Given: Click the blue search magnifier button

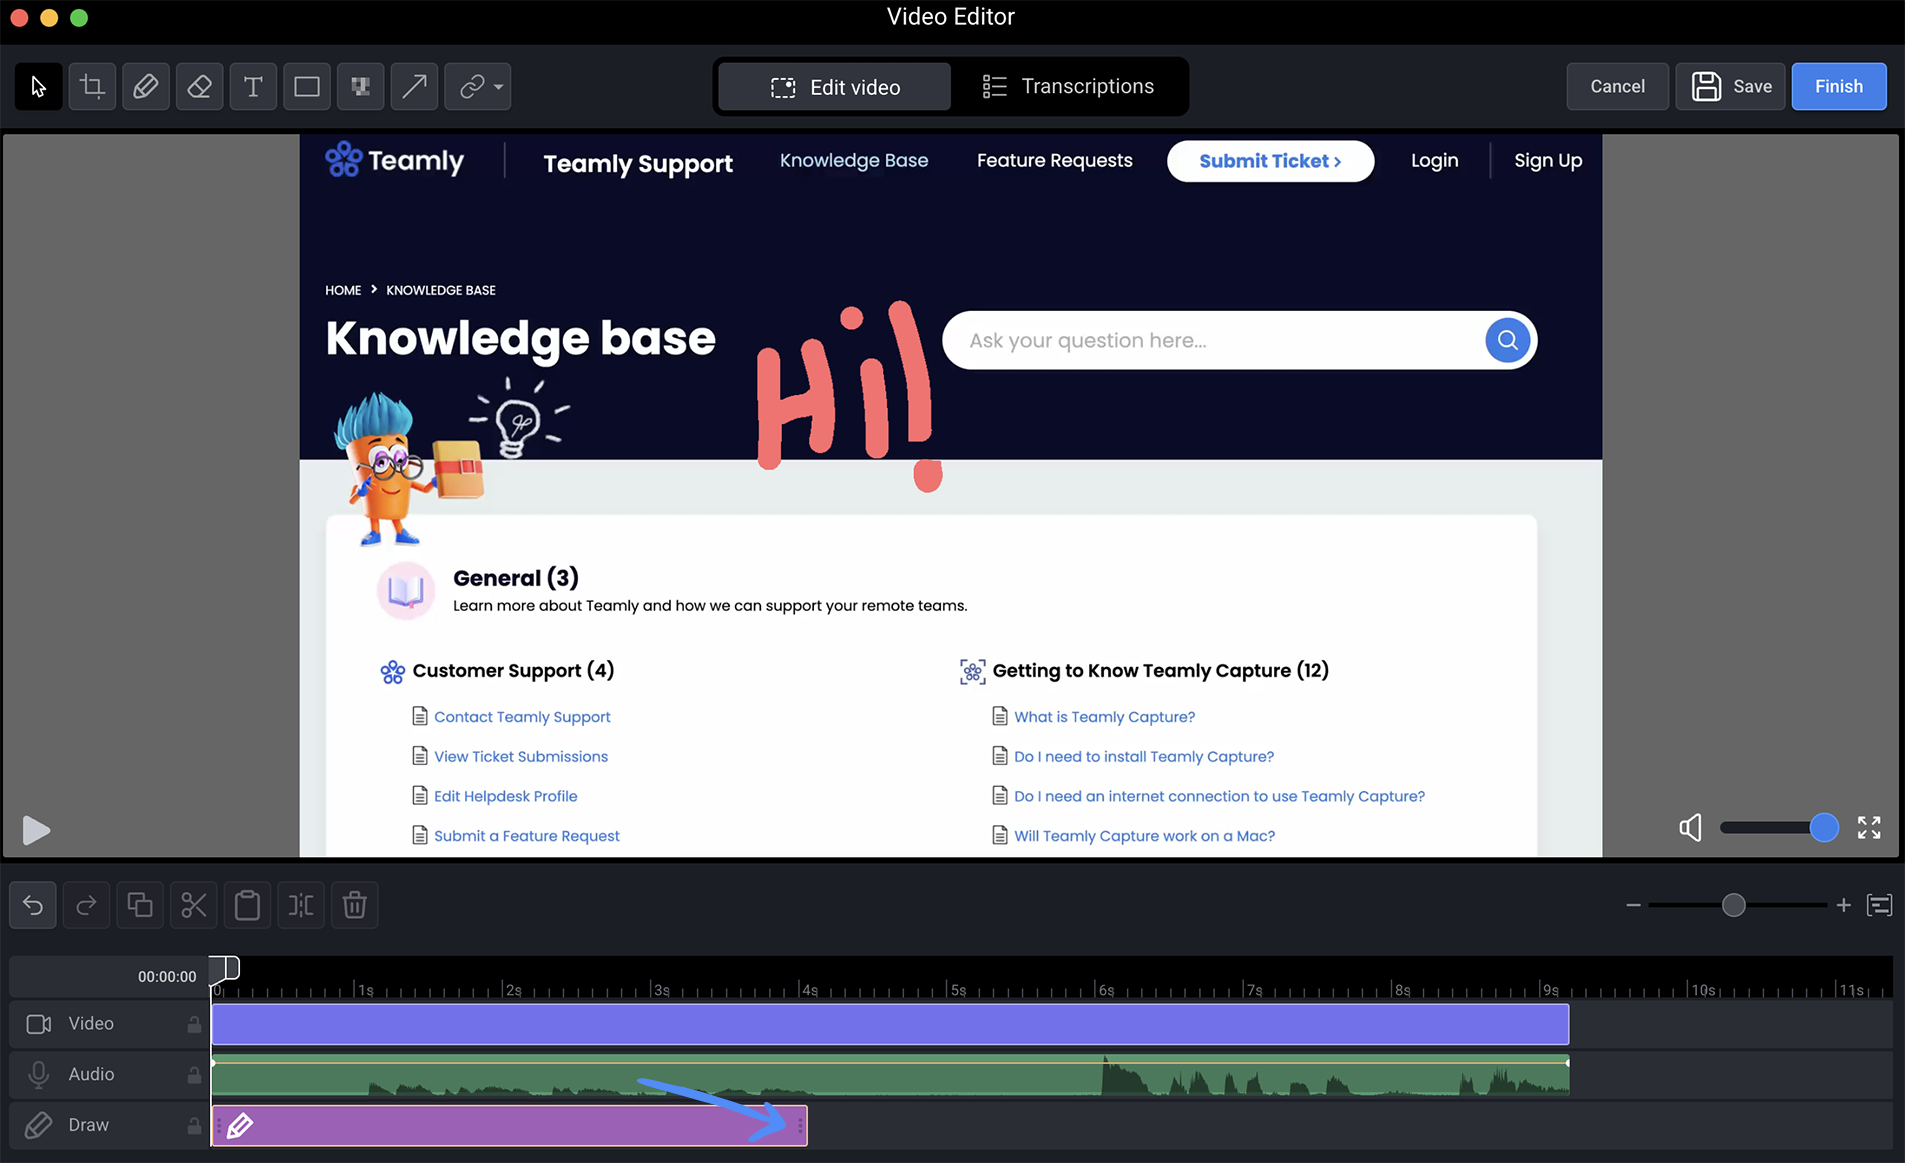Looking at the screenshot, I should pos(1507,341).
